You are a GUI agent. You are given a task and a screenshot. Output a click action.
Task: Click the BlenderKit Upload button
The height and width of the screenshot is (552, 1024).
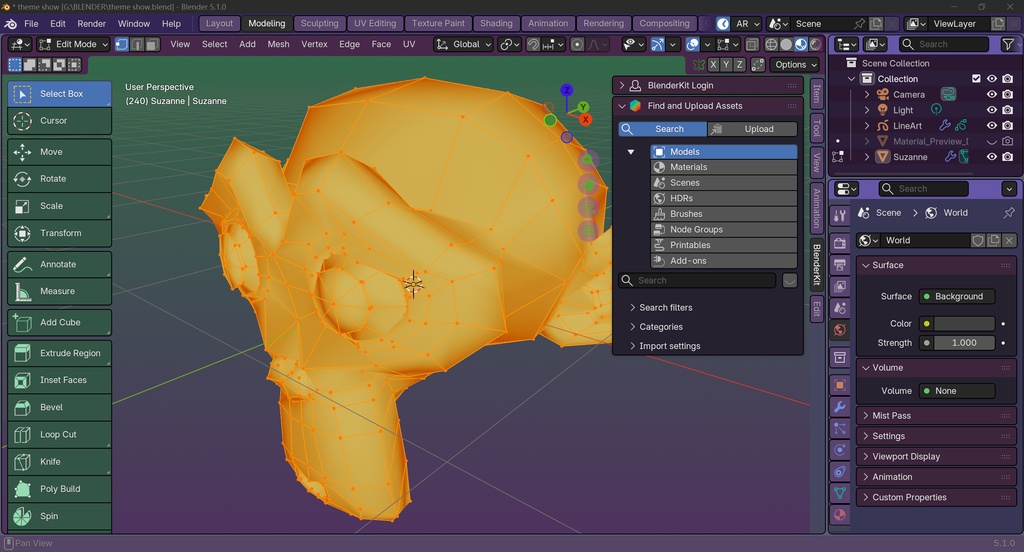point(752,129)
